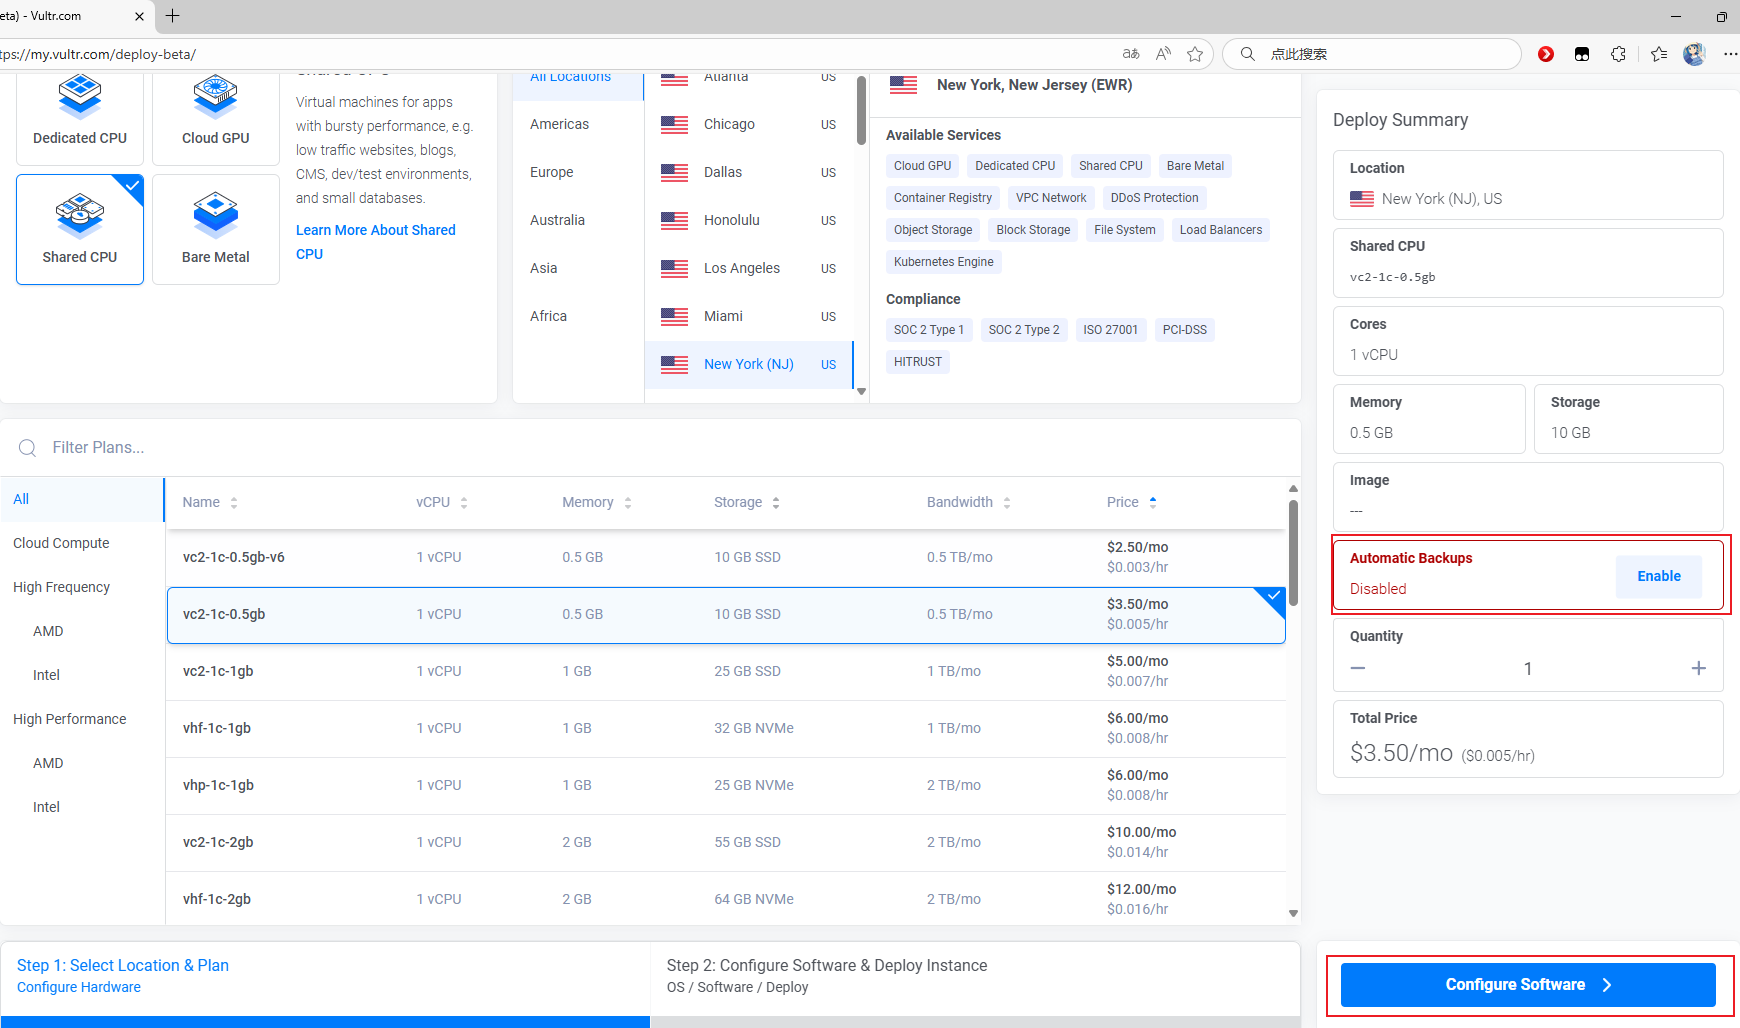
Task: Select the Bare Metal server icon
Action: pyautogui.click(x=215, y=212)
